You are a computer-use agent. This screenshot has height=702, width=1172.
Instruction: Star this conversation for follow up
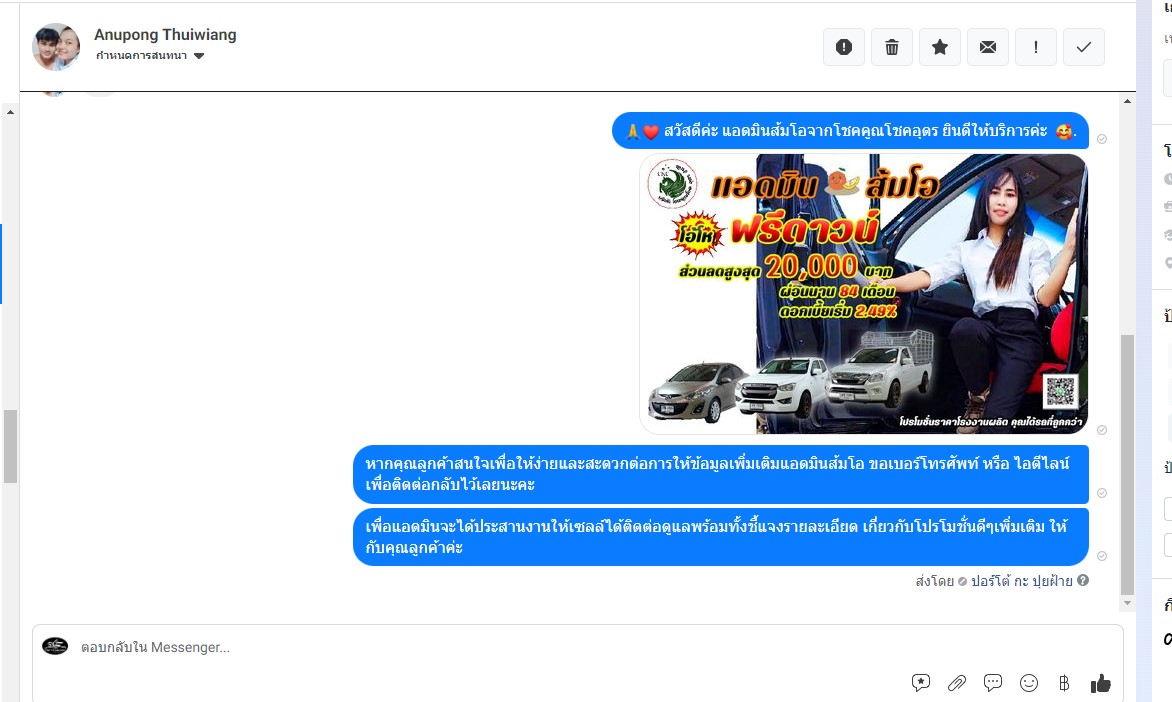point(940,47)
